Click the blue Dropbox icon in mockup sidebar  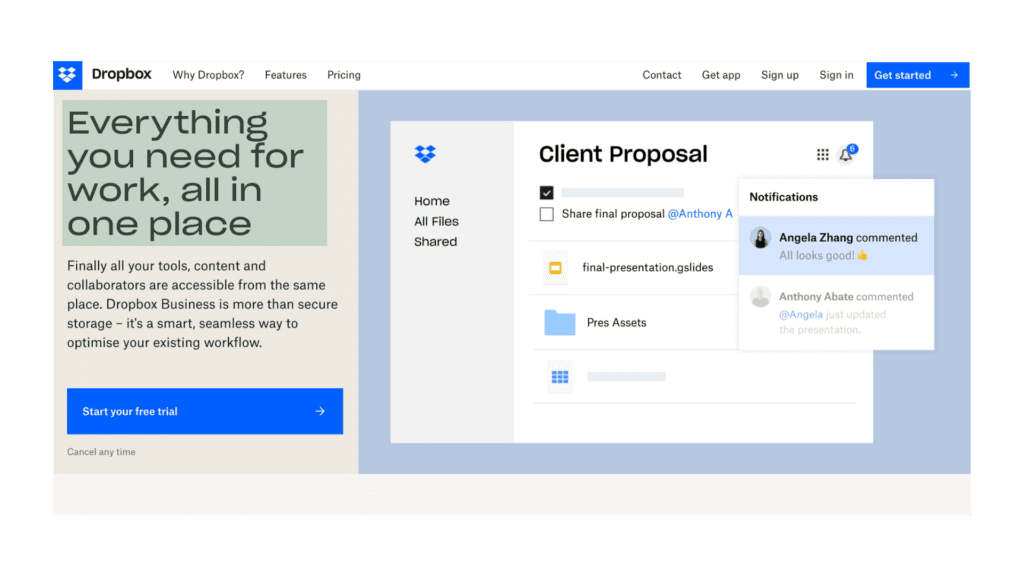(x=425, y=154)
